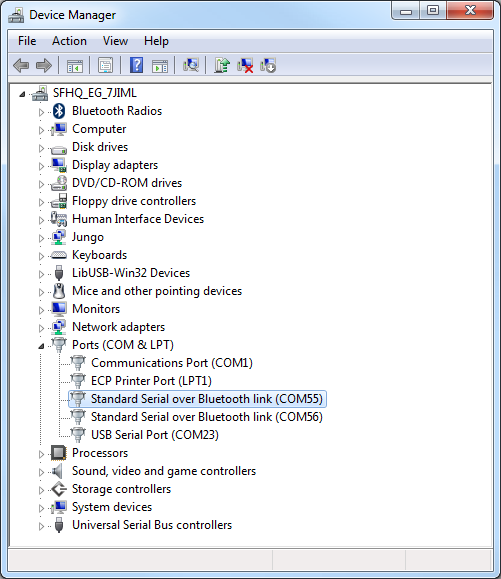Screen dimensions: 501x579
Task: Toggle the action pane toolbar icon
Action: pyautogui.click(x=160, y=66)
